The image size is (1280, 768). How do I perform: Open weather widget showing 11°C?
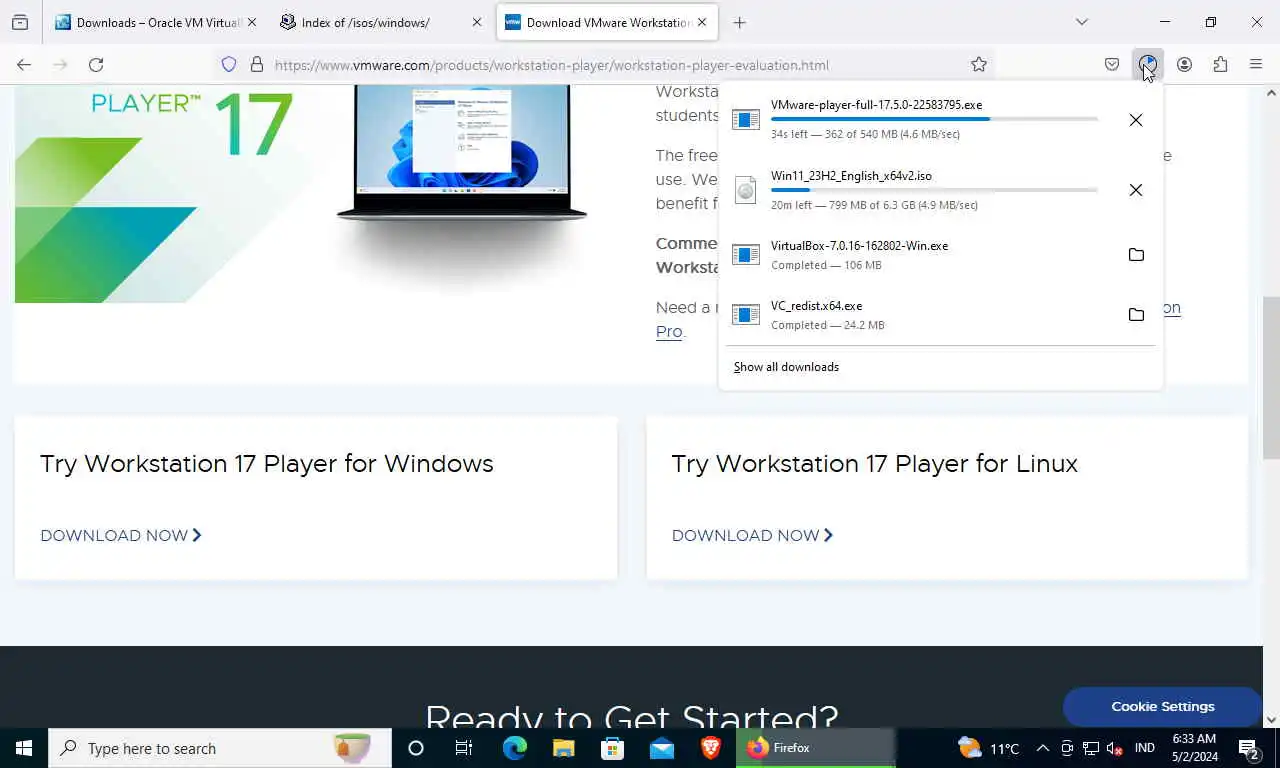pyautogui.click(x=989, y=748)
